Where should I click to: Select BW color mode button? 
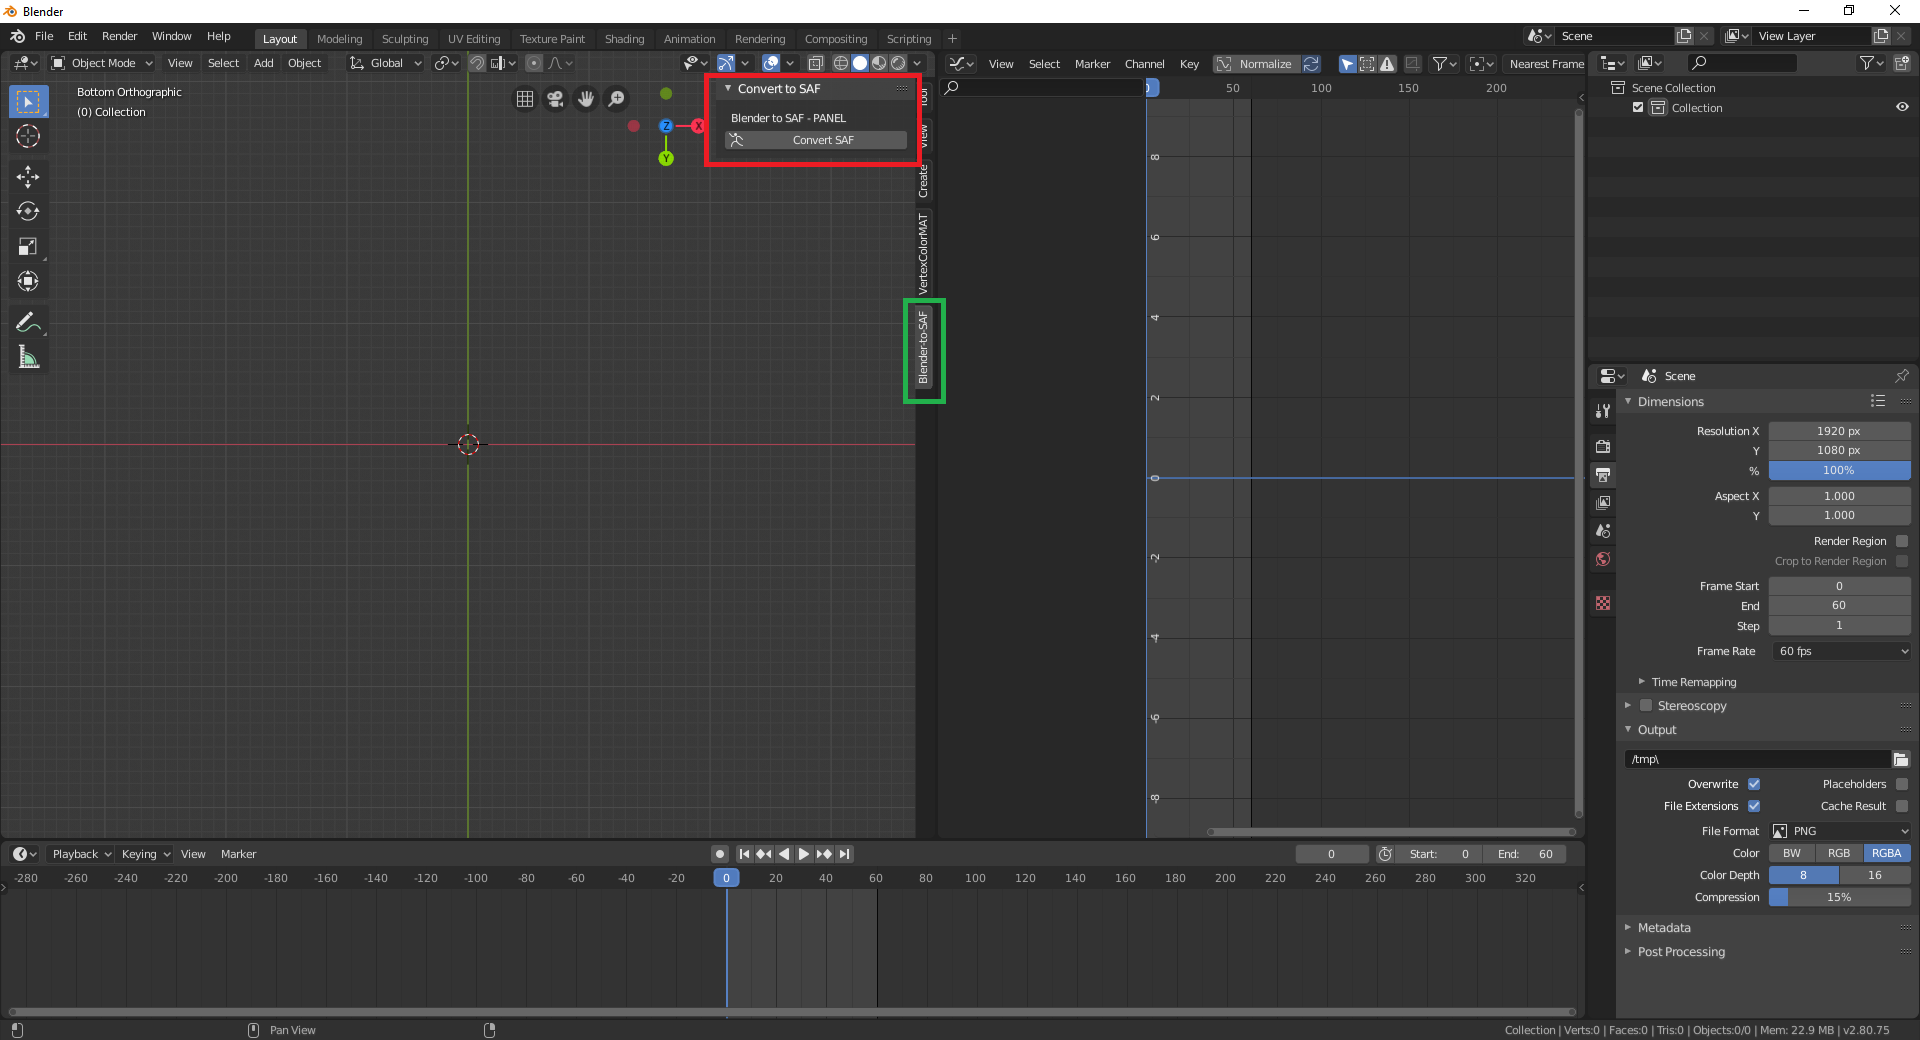pos(1792,853)
